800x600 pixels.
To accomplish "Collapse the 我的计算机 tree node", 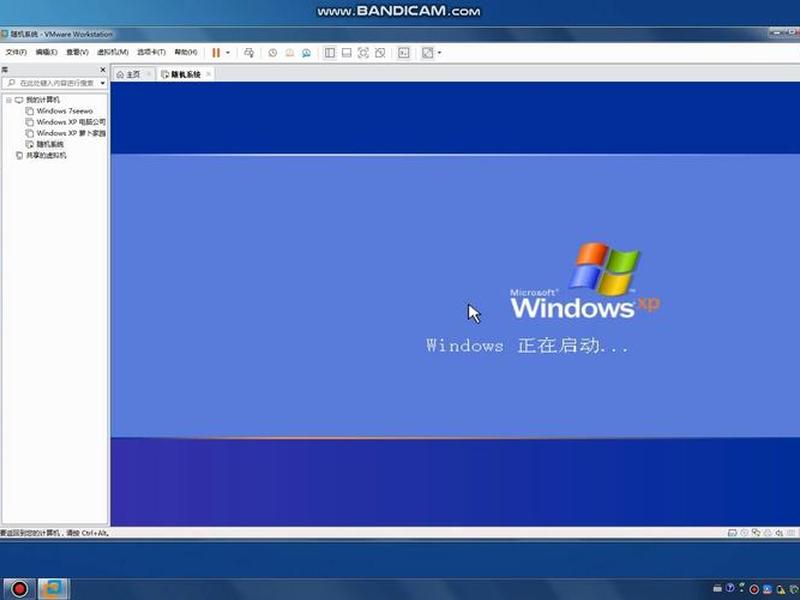I will [x=9, y=100].
